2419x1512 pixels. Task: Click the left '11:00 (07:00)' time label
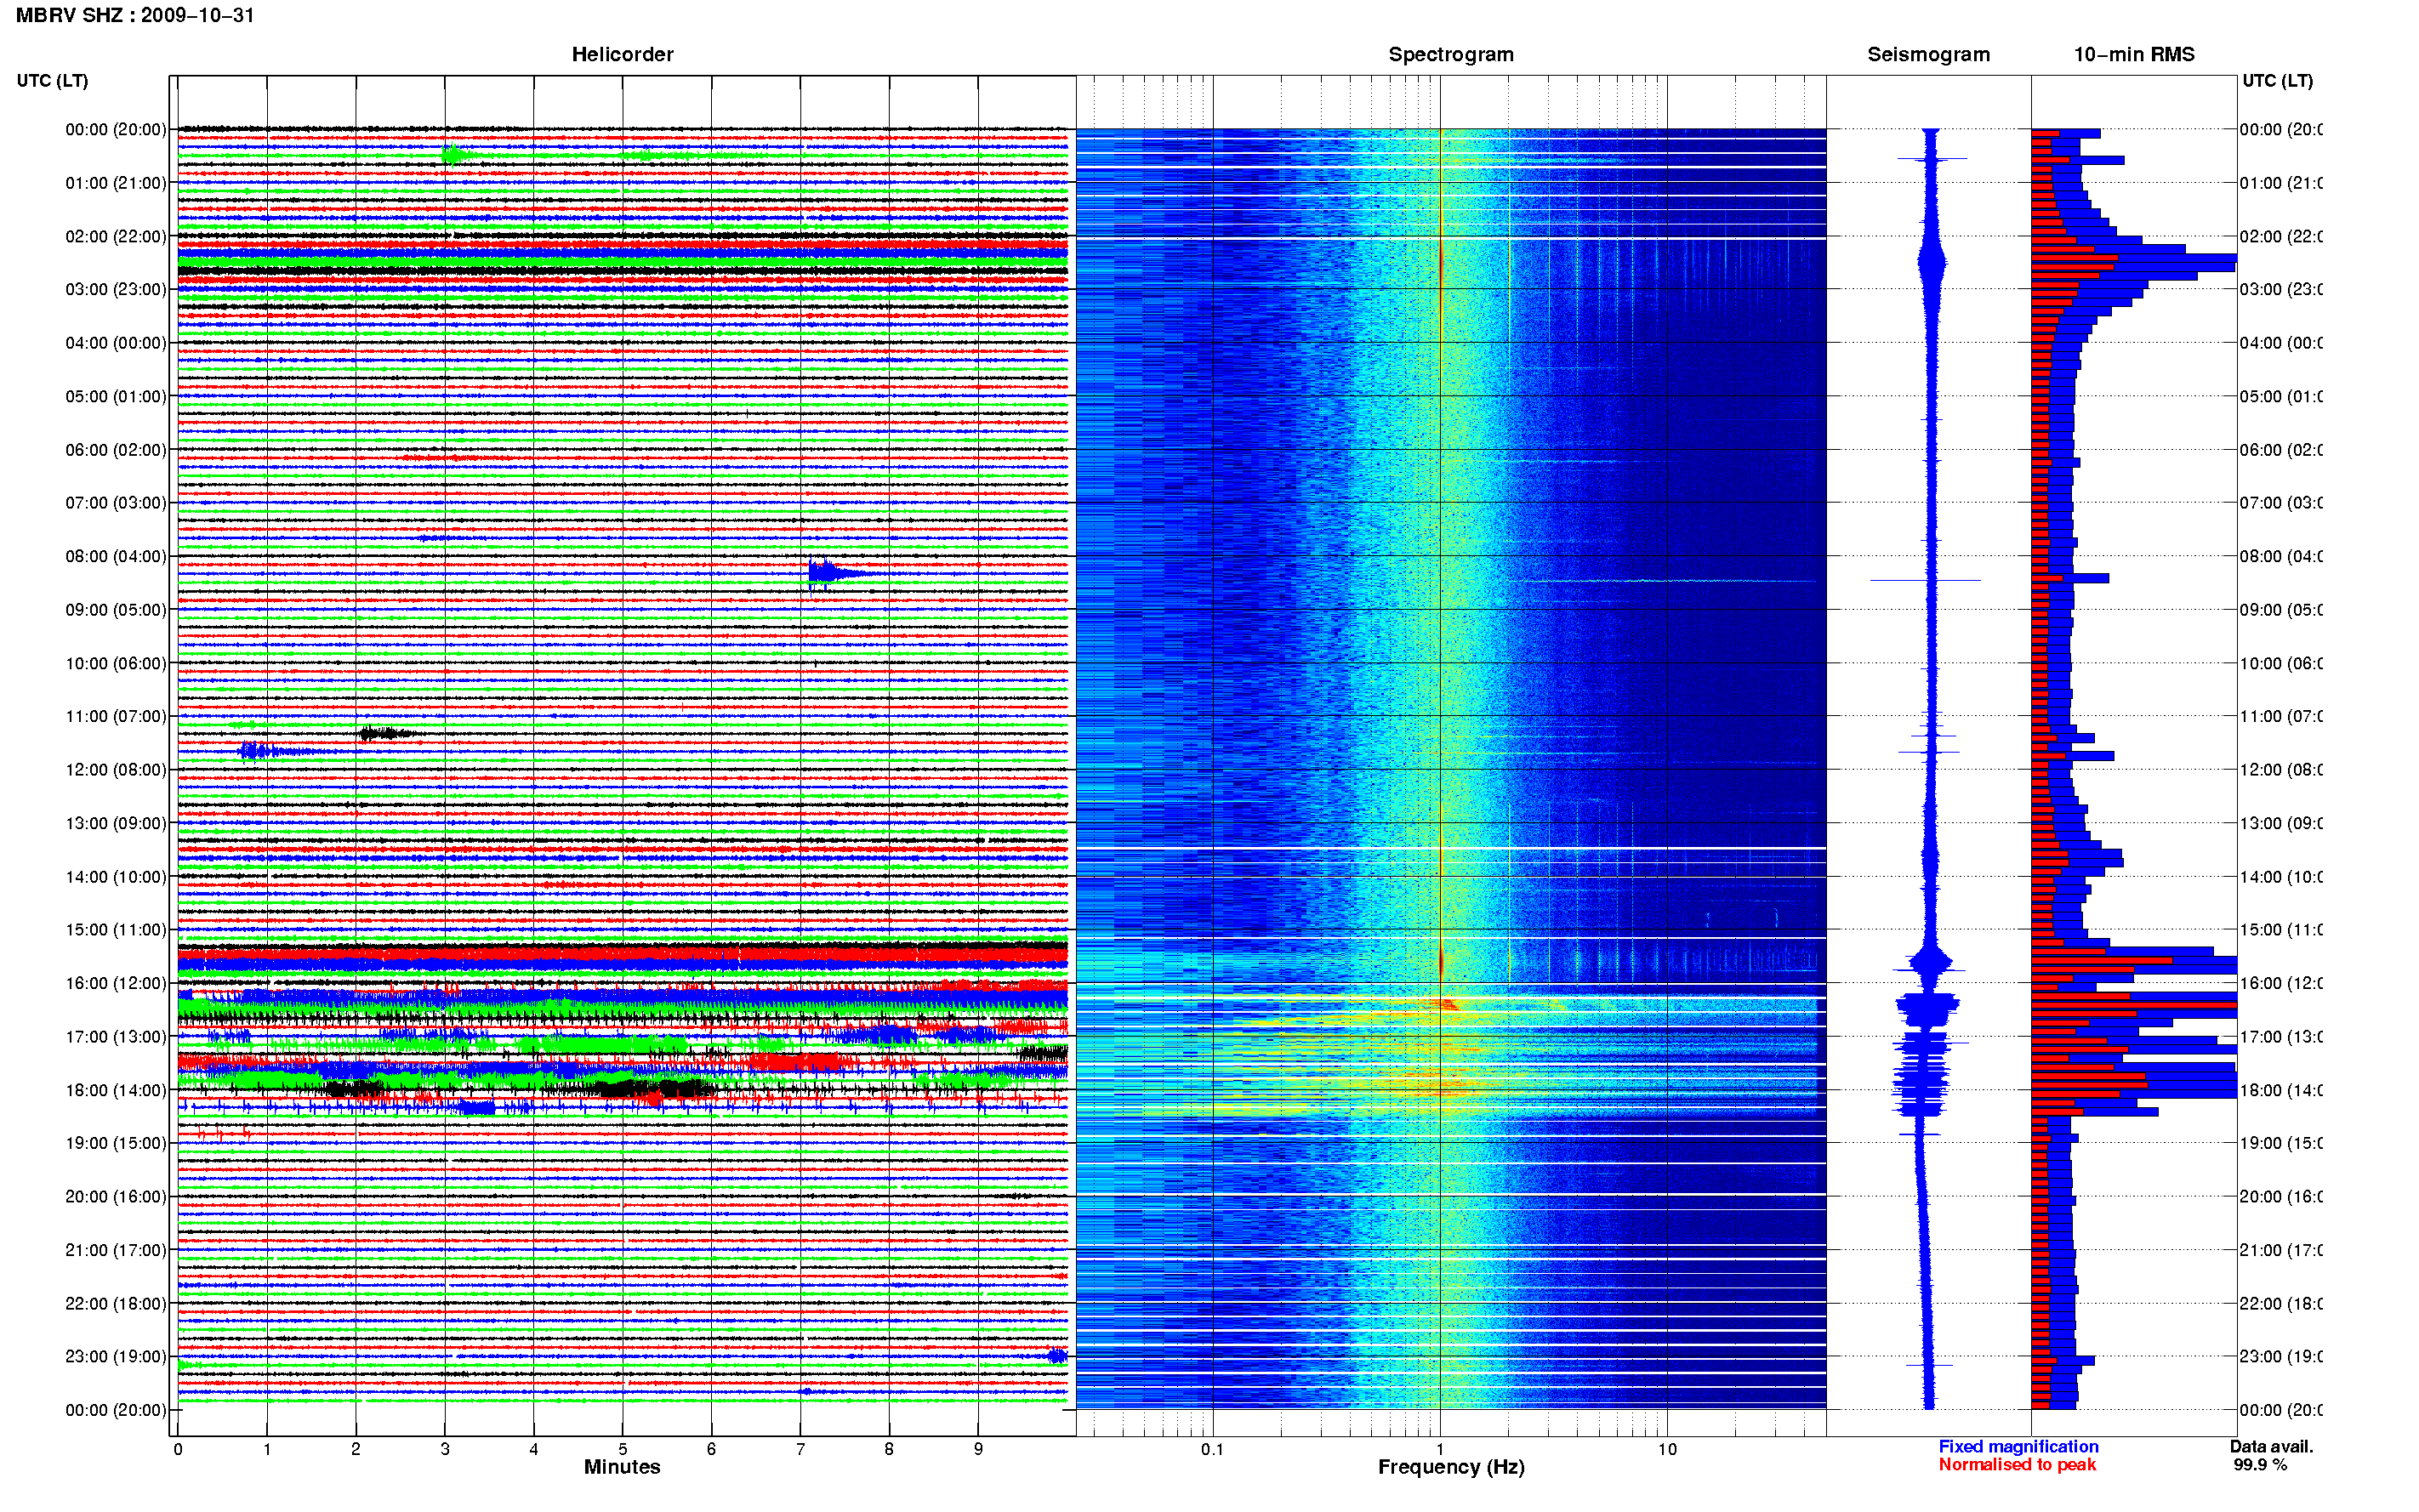(x=115, y=716)
